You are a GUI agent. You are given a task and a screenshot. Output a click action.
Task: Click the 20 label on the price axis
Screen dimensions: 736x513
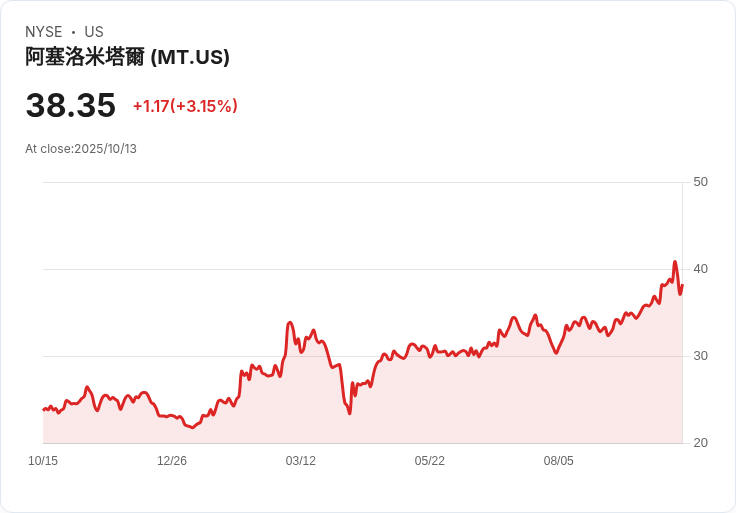pos(701,443)
